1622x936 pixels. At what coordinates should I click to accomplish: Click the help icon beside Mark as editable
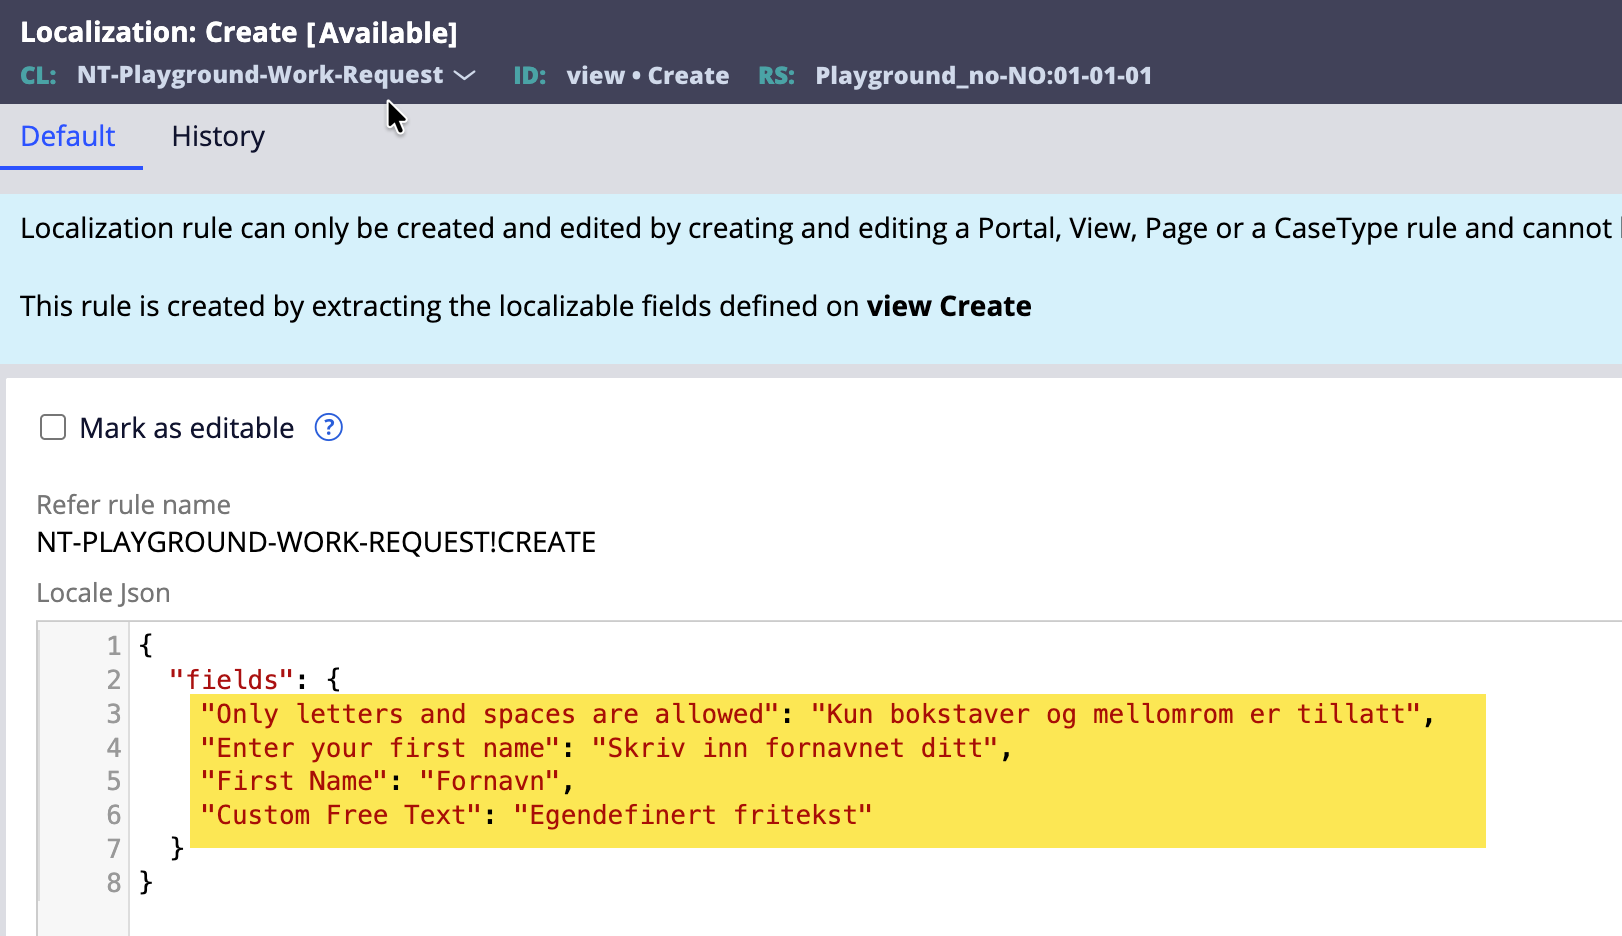[x=328, y=428]
